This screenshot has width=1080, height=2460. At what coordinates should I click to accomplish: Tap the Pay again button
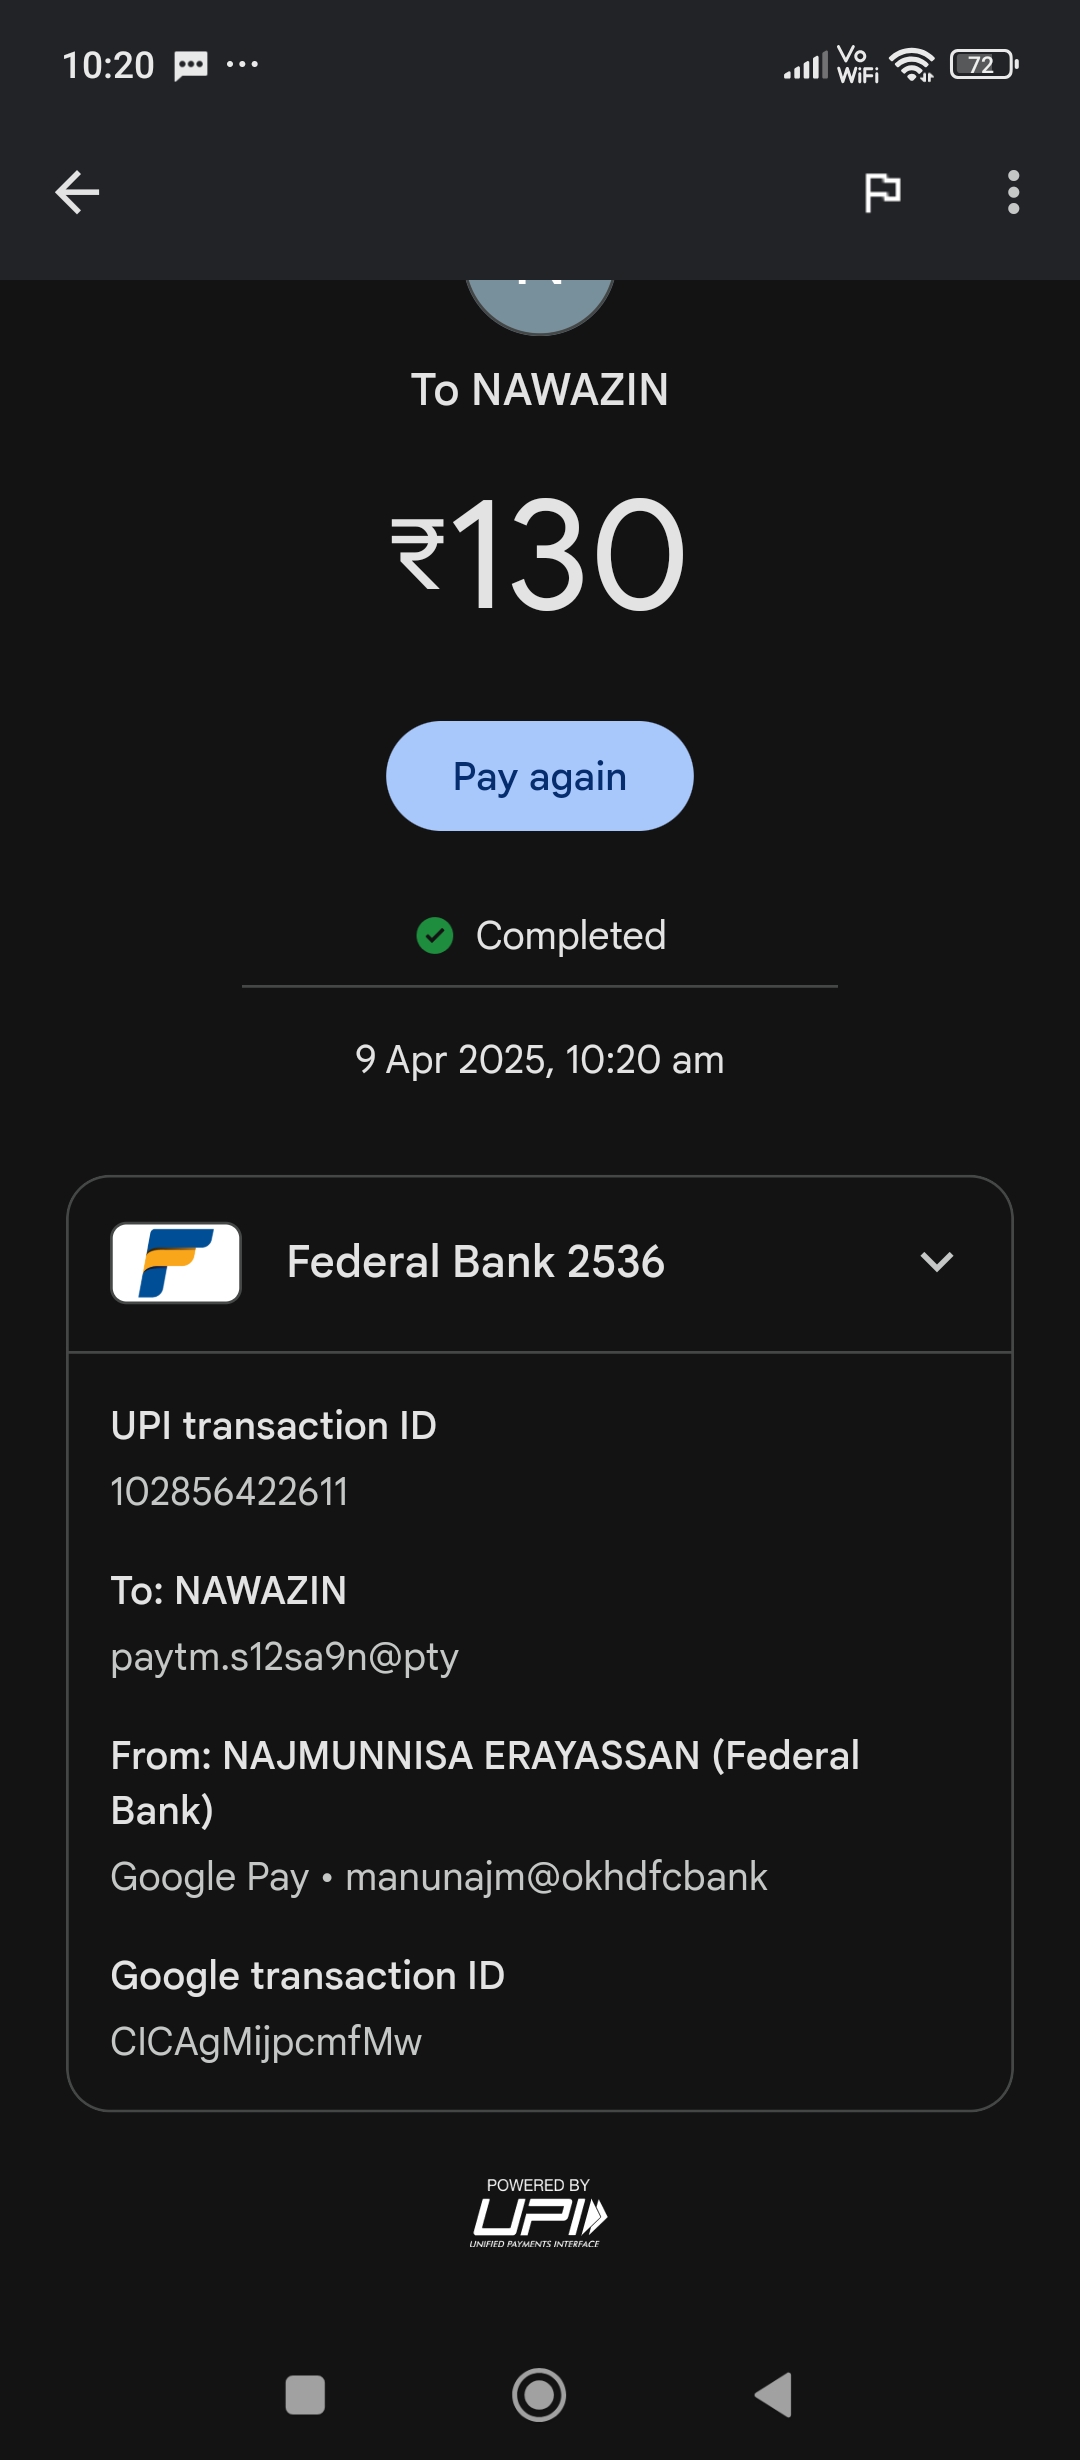coord(540,776)
